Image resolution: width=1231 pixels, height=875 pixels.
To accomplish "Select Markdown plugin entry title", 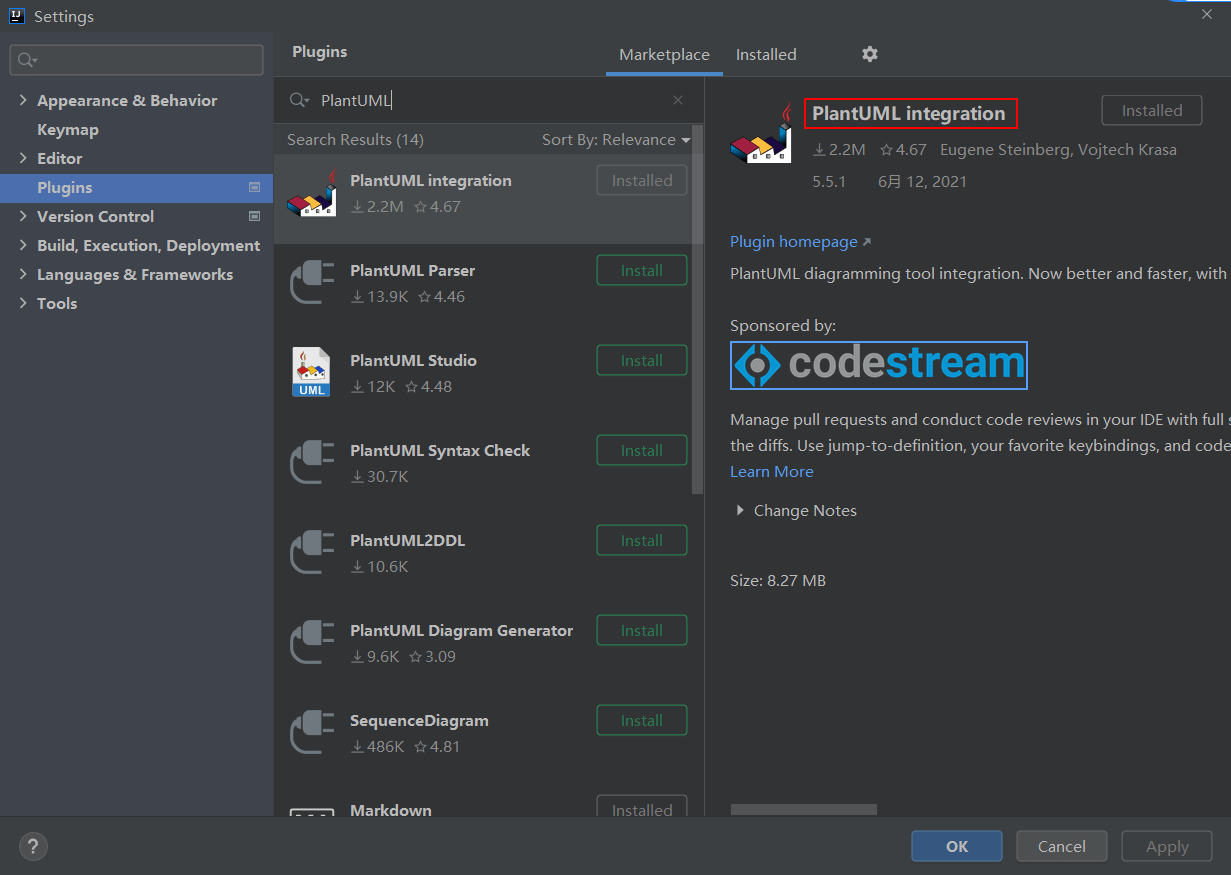I will [391, 810].
